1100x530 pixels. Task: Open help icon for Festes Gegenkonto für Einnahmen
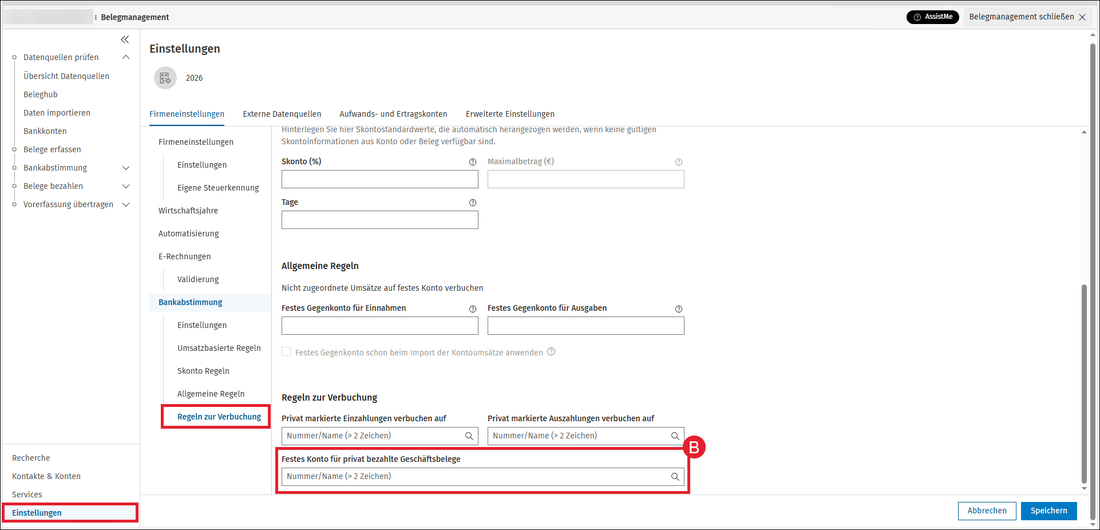pyautogui.click(x=472, y=308)
